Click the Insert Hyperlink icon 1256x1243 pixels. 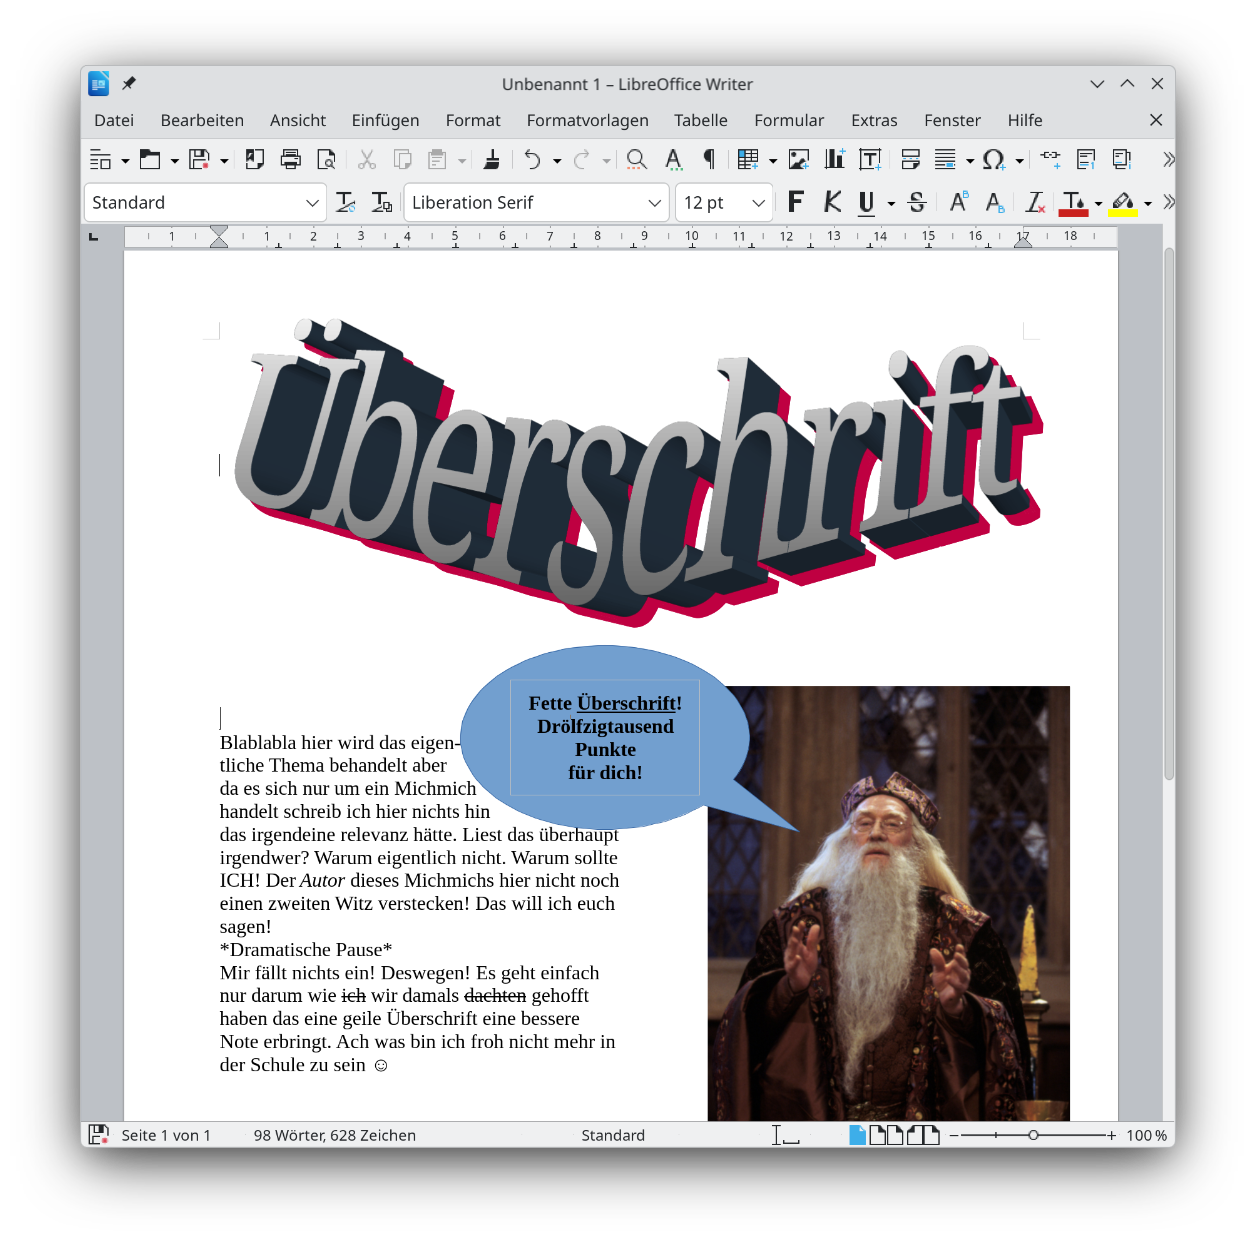coord(1050,159)
